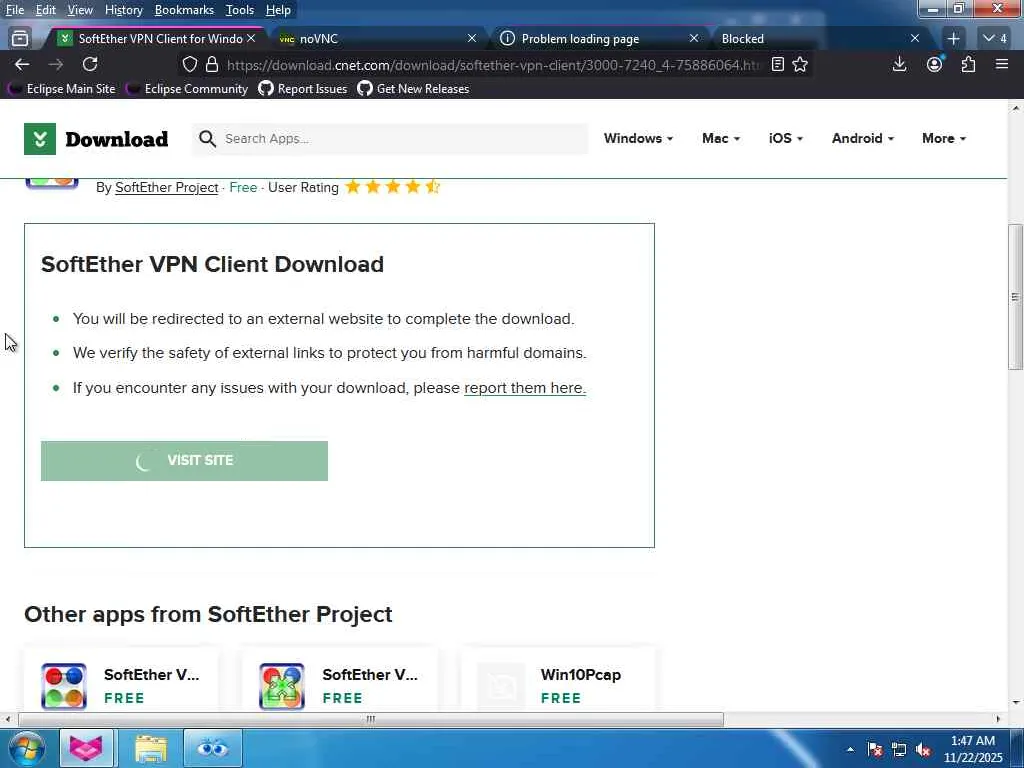Open the downloads panel arrow icon
This screenshot has width=1024, height=768.
[899, 64]
